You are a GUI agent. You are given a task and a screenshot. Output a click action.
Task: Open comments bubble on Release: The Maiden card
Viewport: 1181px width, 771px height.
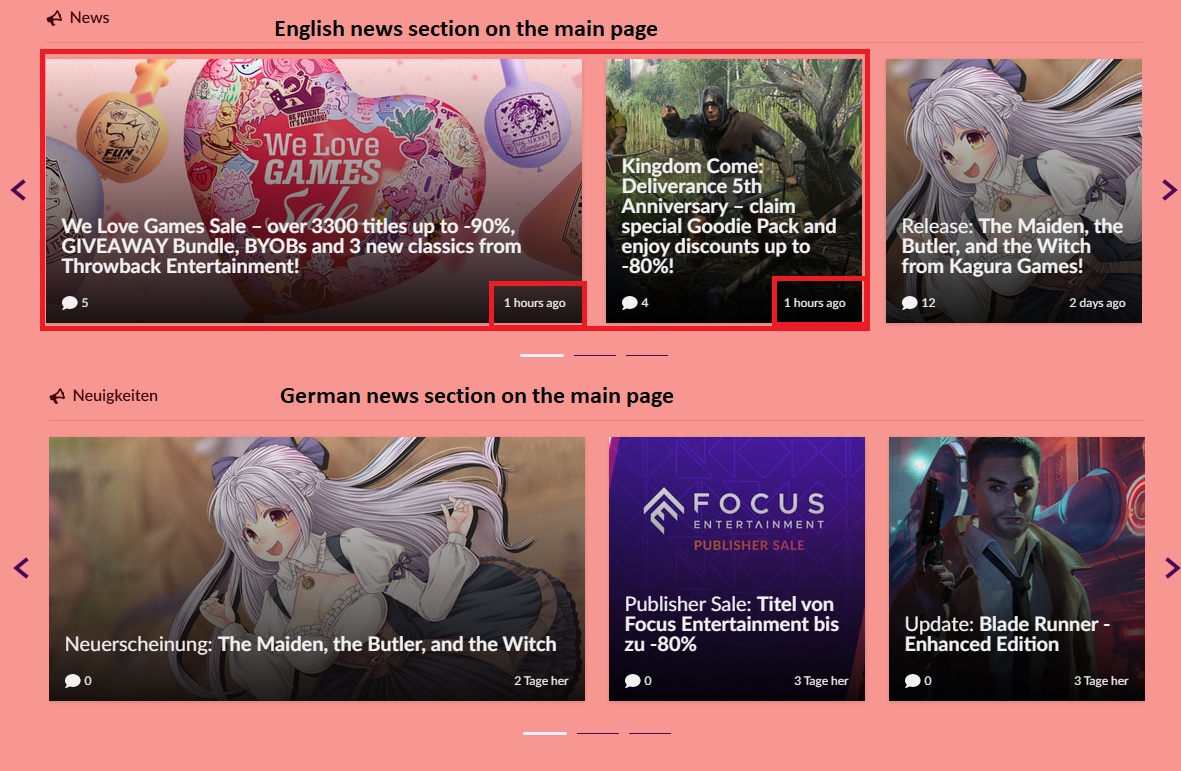tap(910, 303)
